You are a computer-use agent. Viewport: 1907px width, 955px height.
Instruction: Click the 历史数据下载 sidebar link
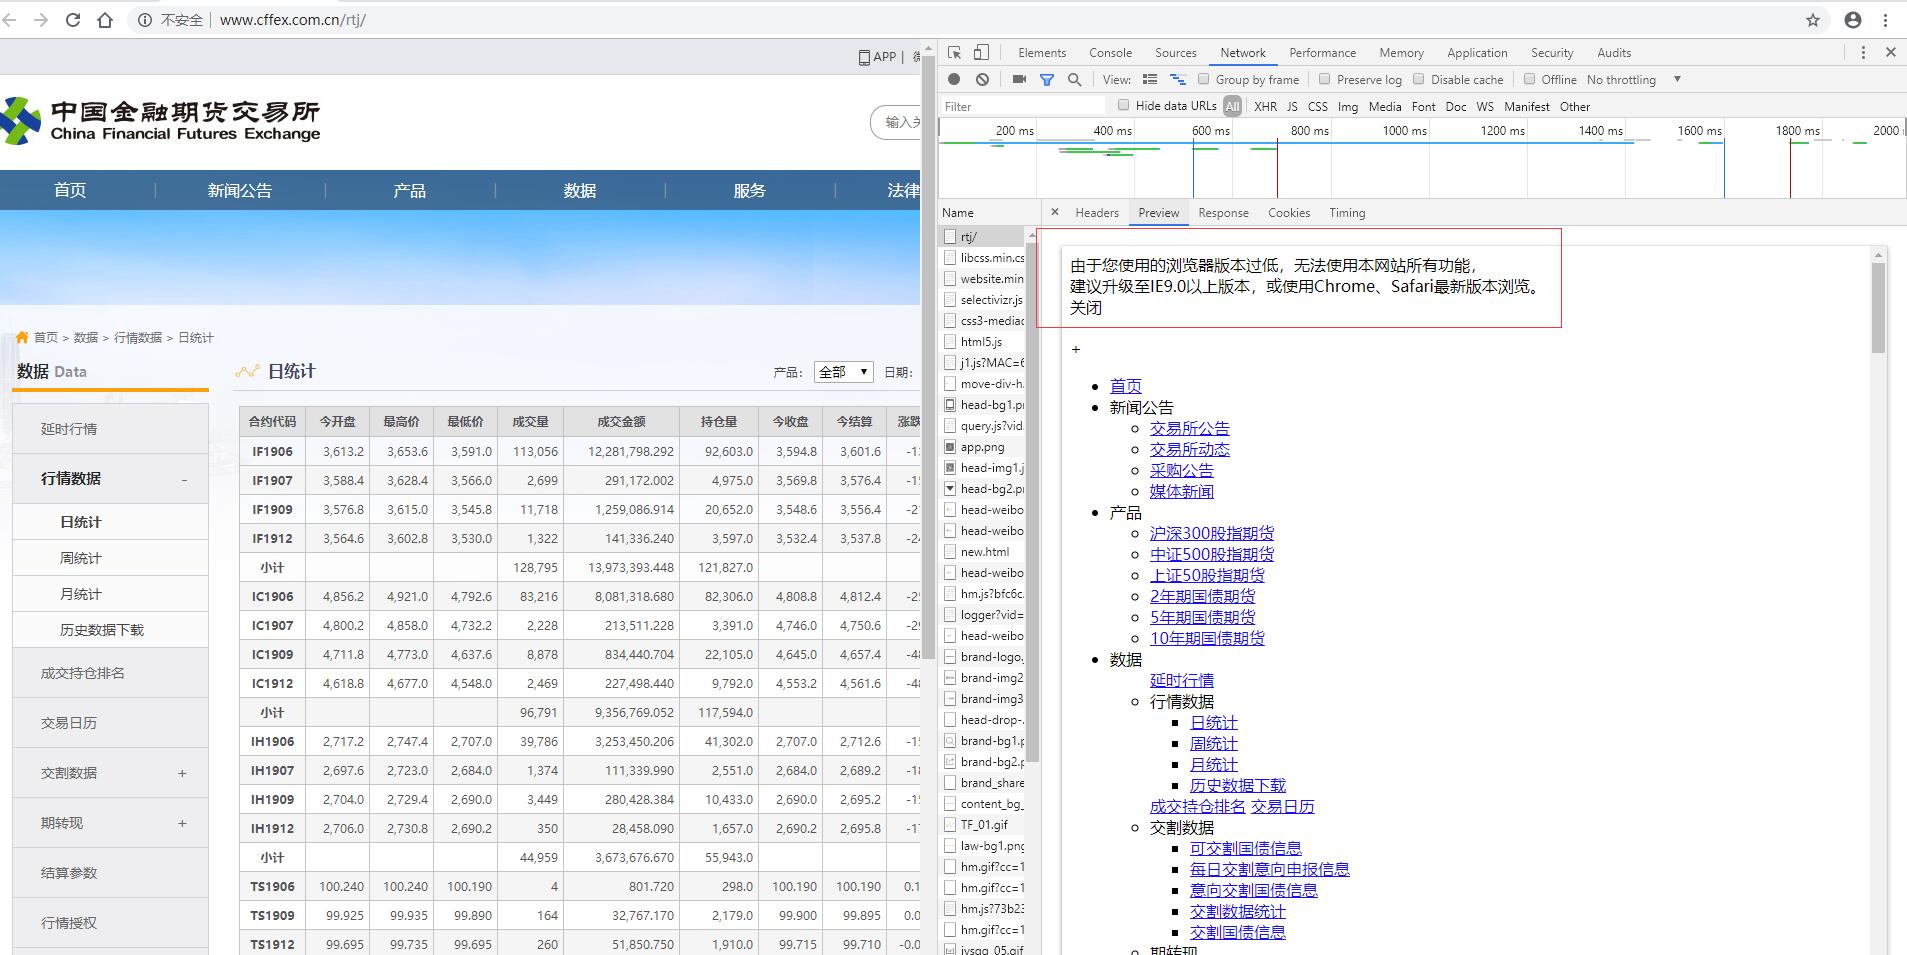[x=102, y=630]
